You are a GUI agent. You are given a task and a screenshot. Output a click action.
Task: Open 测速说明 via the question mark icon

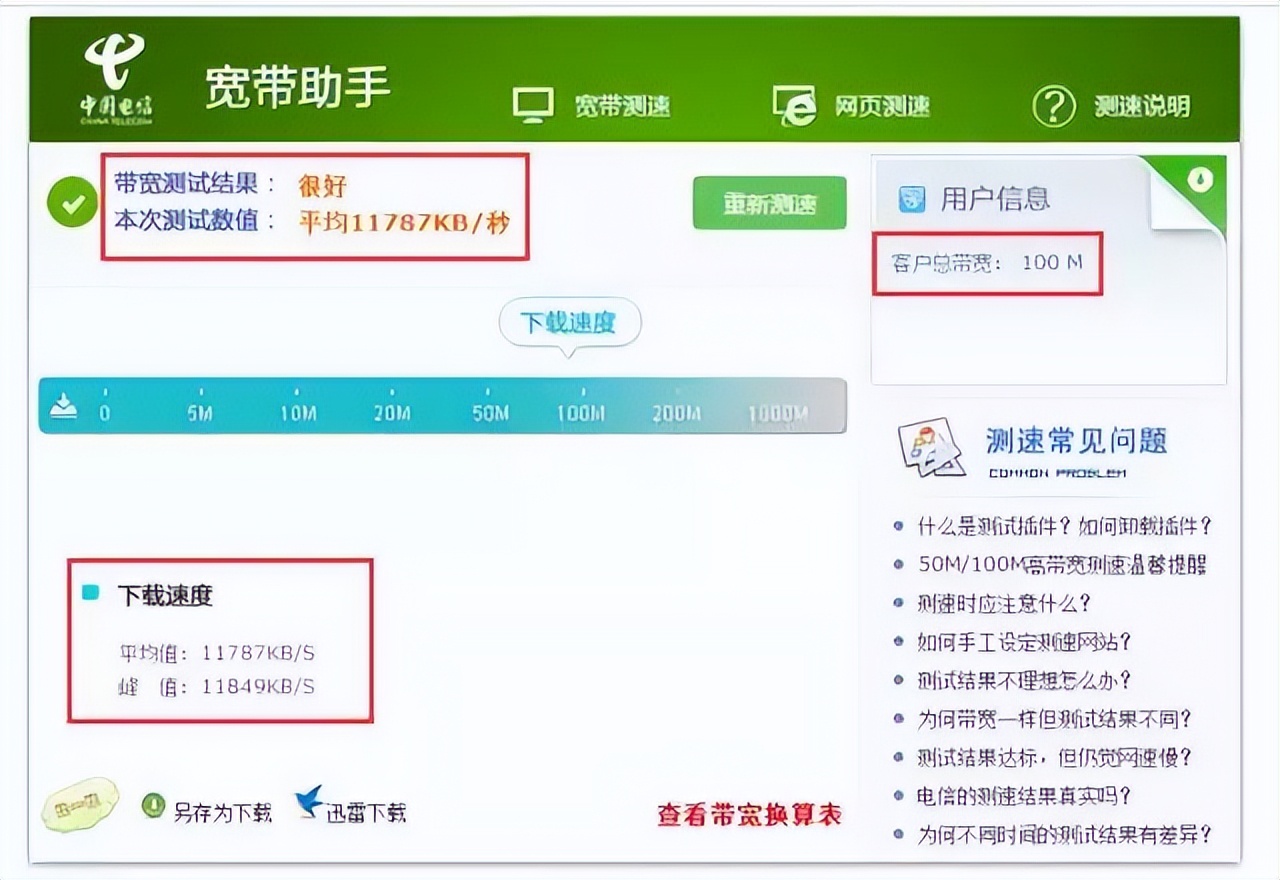[x=1055, y=104]
